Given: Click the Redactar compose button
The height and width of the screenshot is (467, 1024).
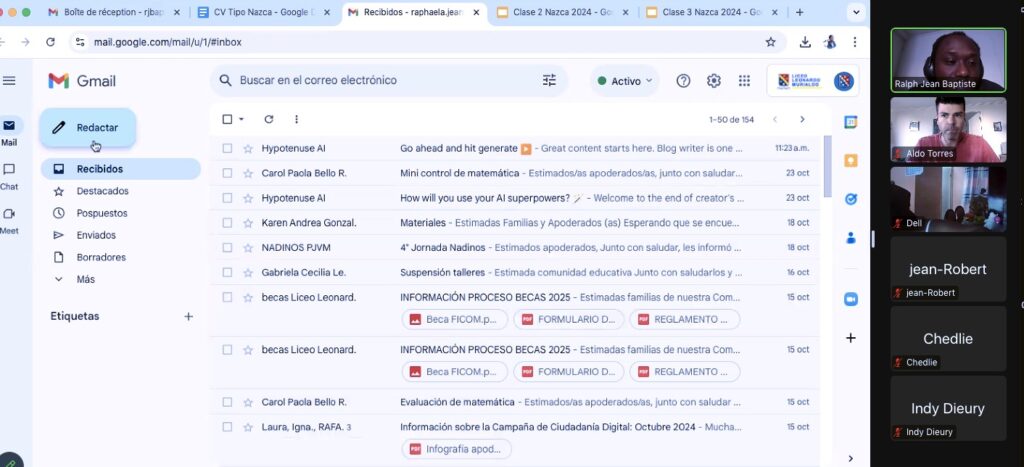Looking at the screenshot, I should pos(87,127).
